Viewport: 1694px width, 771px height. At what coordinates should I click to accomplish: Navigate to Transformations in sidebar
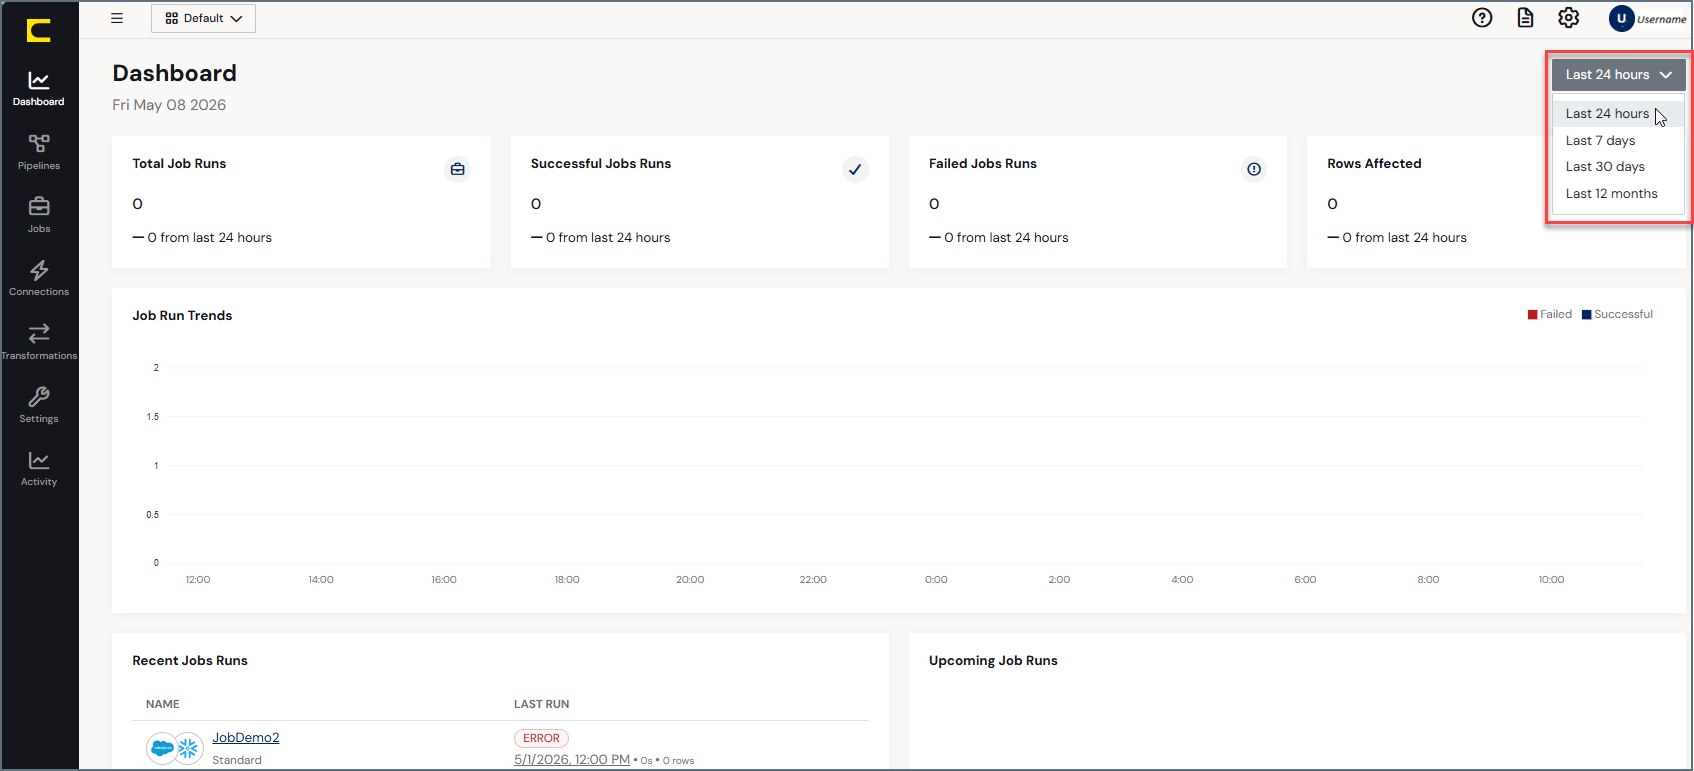[x=39, y=342]
